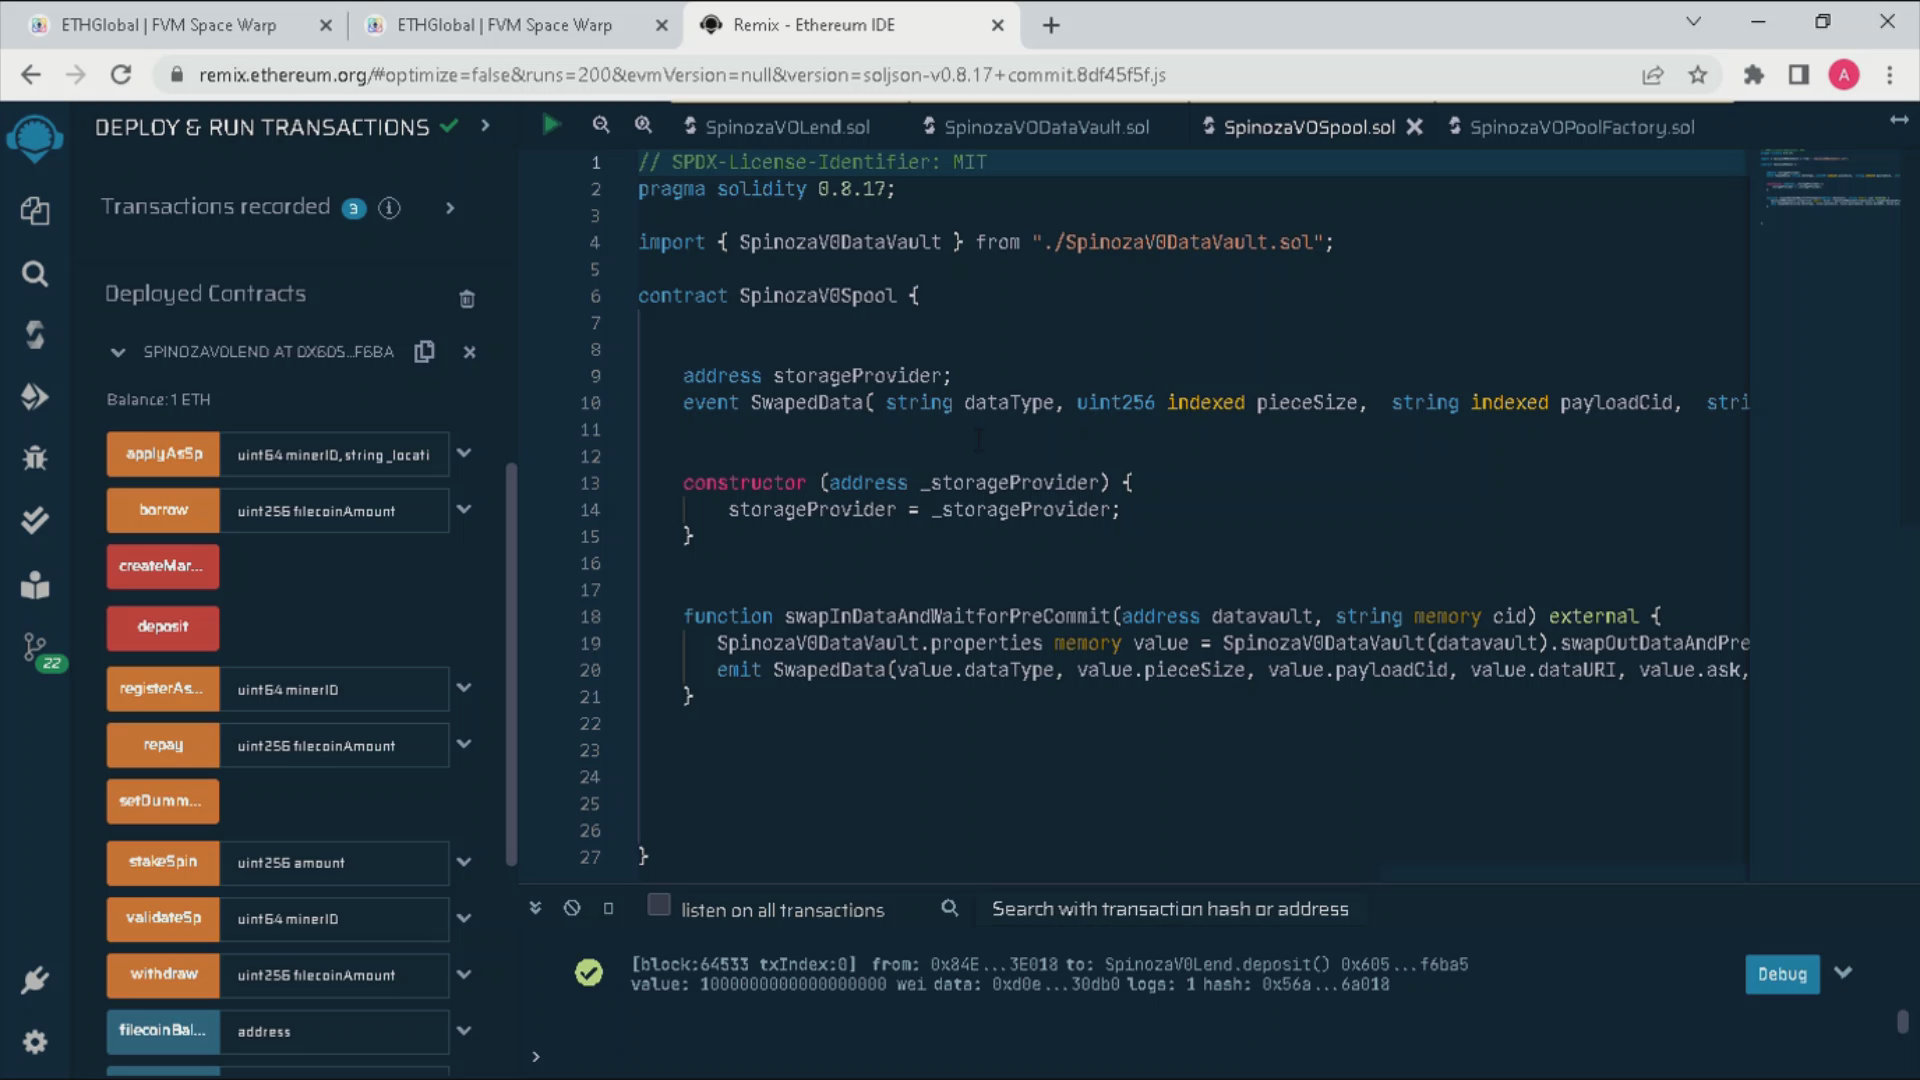Show Transactions recorded info icon

pyautogui.click(x=390, y=208)
